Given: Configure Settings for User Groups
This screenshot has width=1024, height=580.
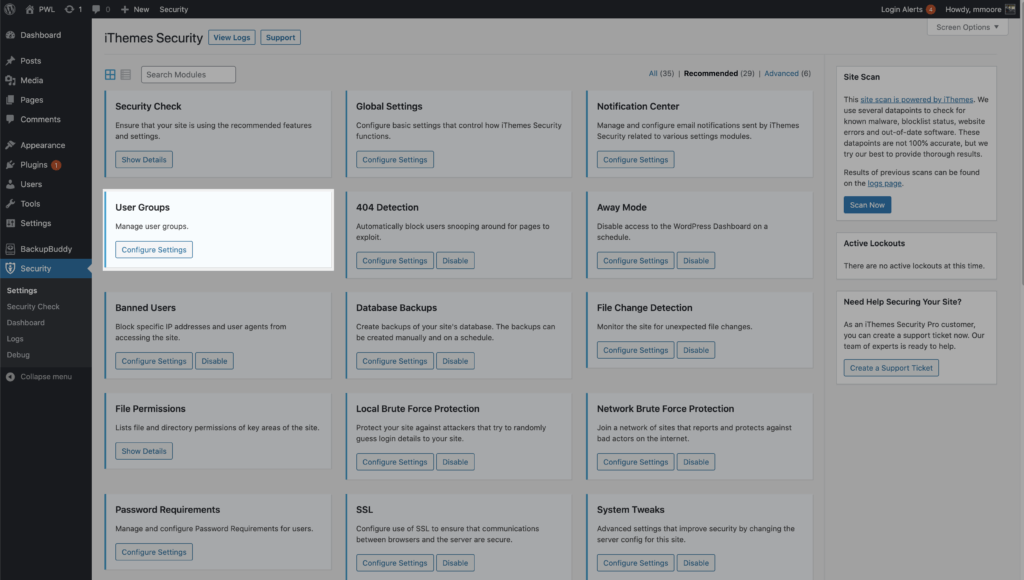Looking at the screenshot, I should coord(153,250).
